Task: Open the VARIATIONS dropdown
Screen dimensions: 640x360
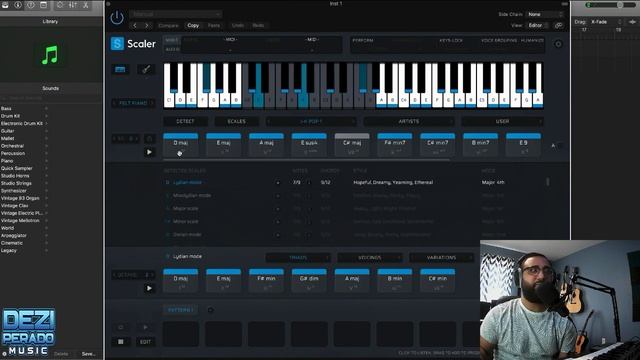Action: 441,258
